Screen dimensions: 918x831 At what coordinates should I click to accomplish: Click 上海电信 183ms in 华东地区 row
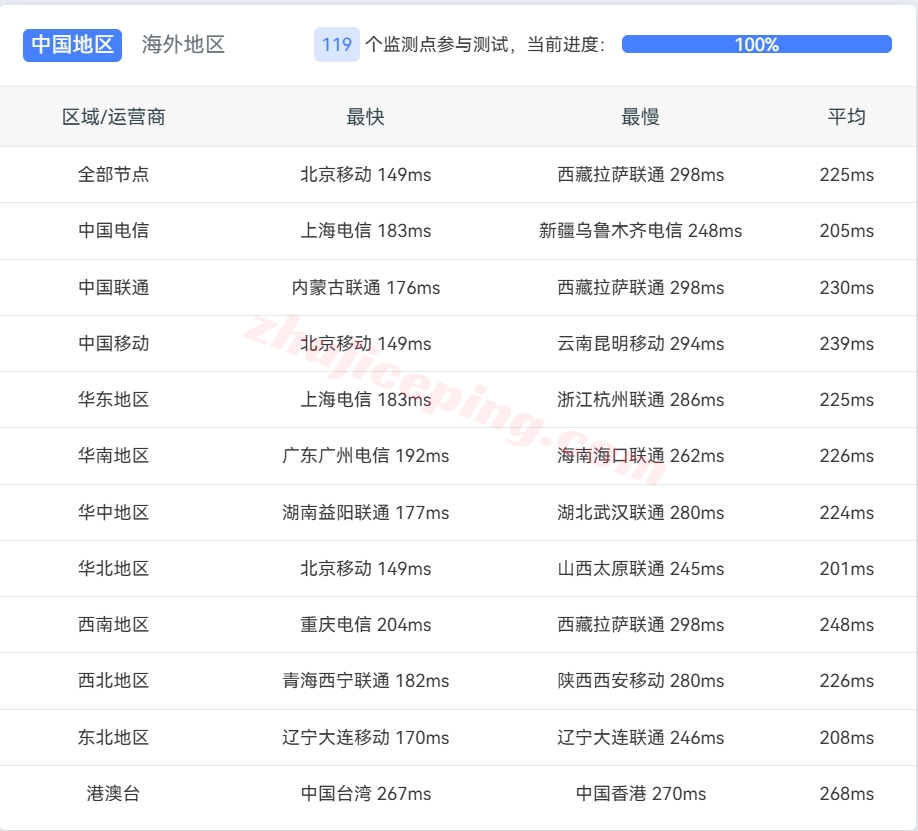pos(365,399)
